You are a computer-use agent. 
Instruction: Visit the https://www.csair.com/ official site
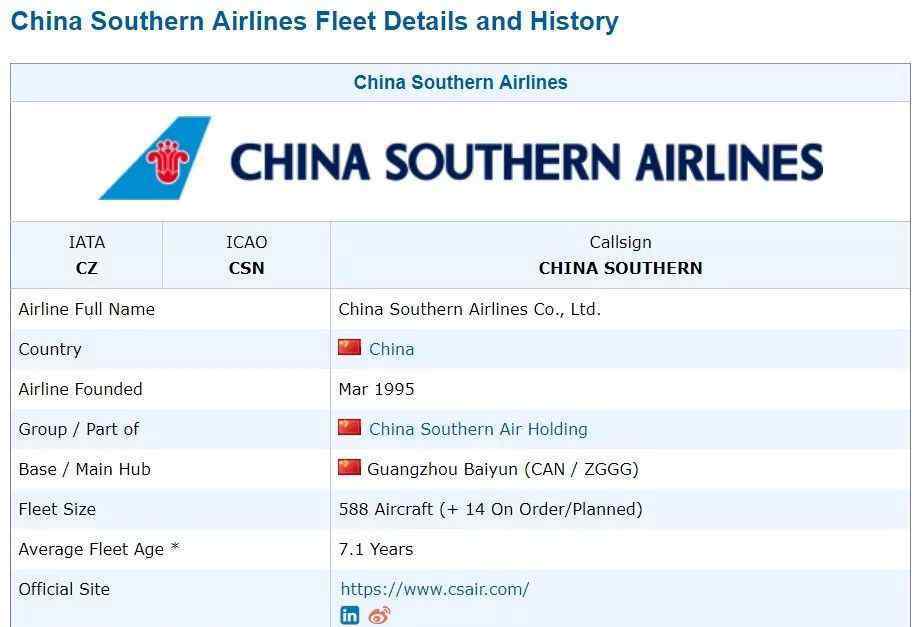click(x=434, y=589)
